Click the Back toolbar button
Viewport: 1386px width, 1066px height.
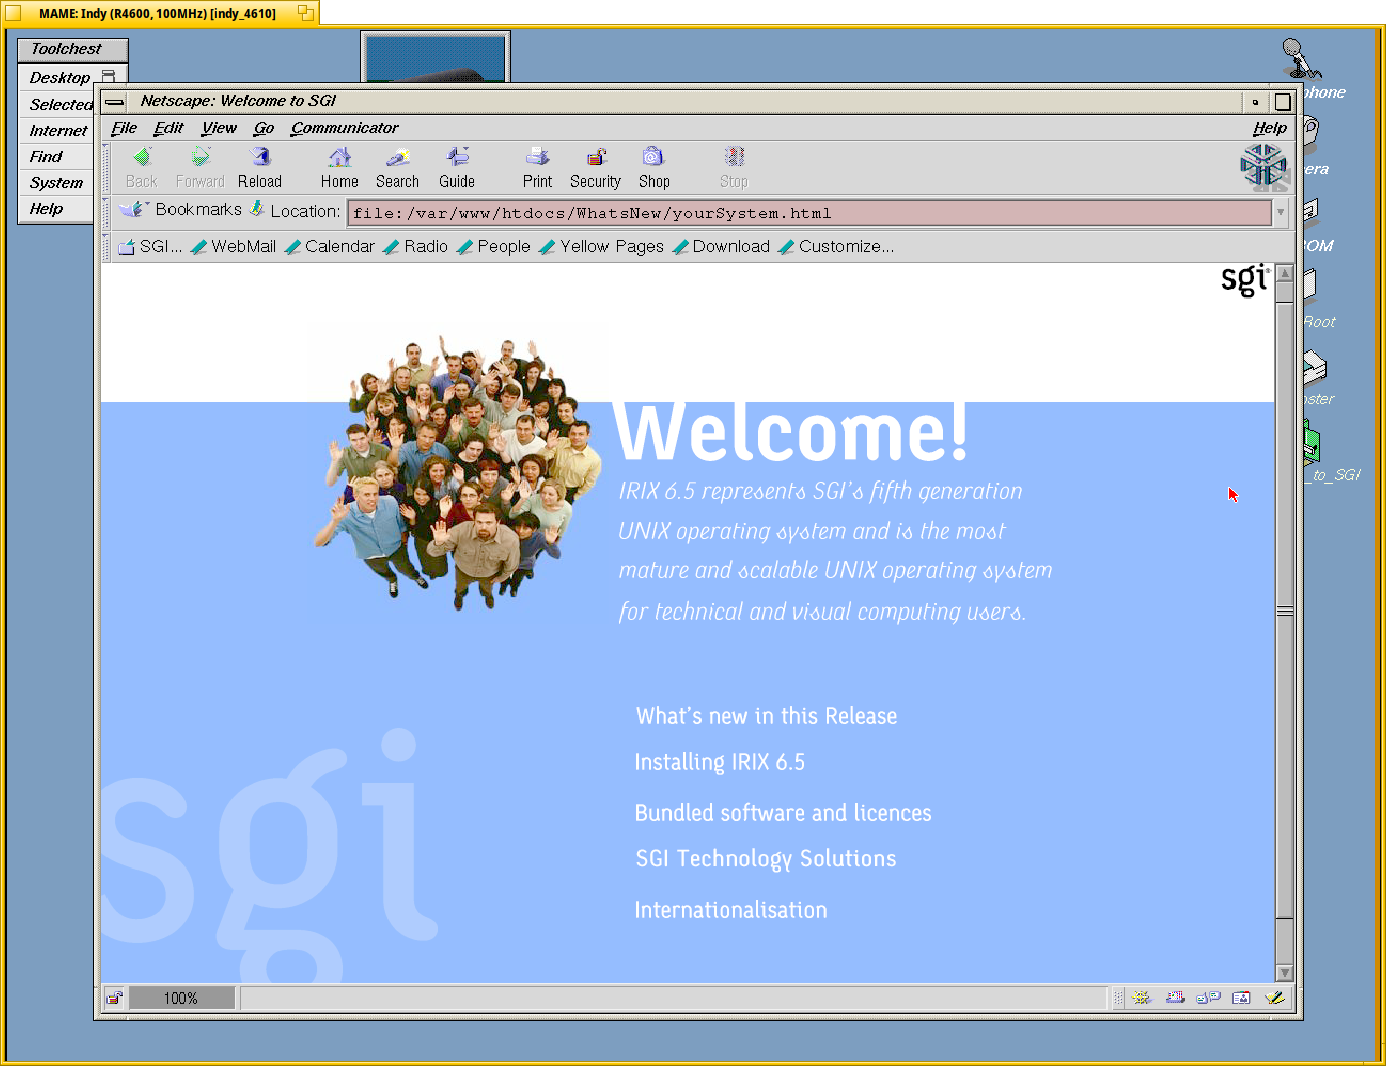141,168
